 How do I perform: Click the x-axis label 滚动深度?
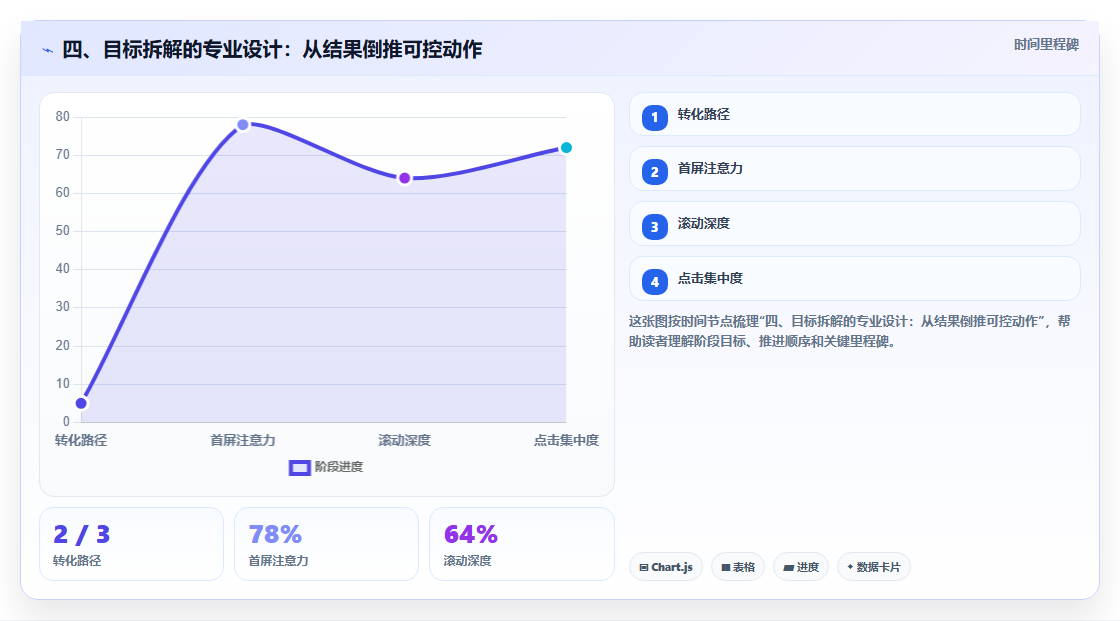[x=404, y=440]
